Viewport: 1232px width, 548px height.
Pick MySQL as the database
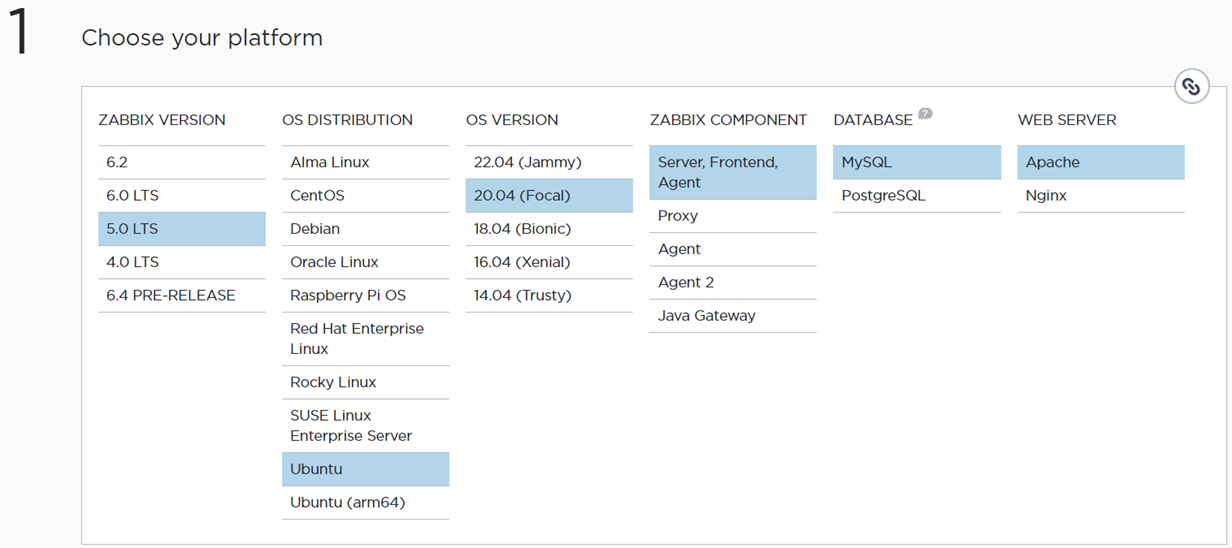click(x=917, y=162)
